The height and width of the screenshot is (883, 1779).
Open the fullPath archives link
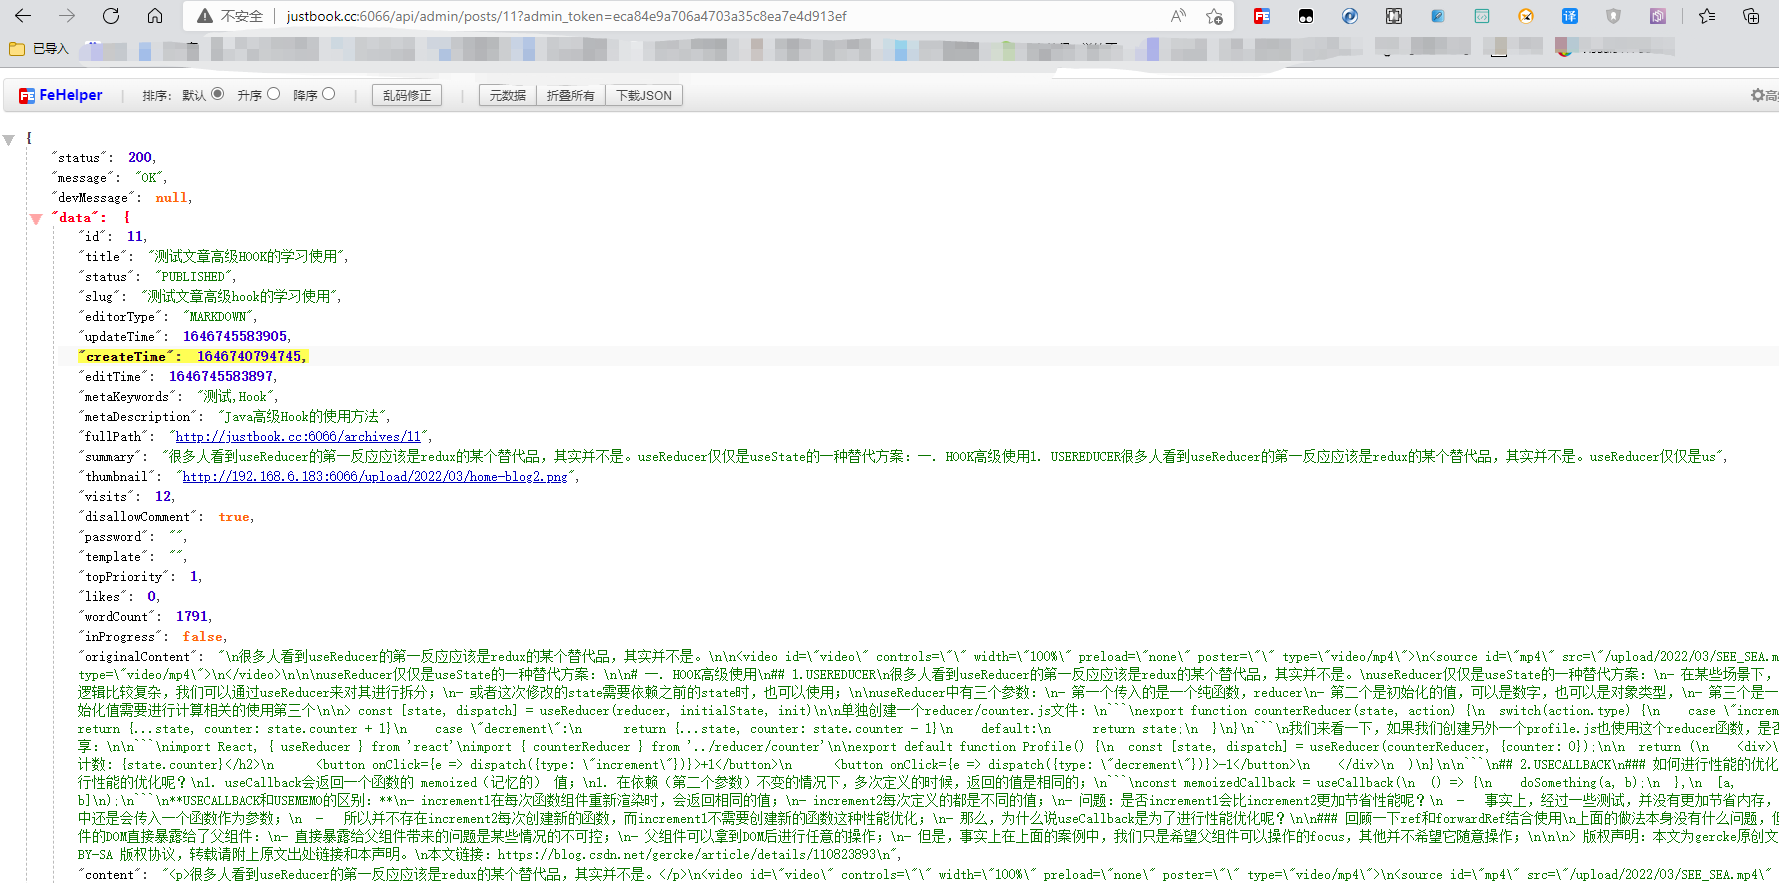298,437
